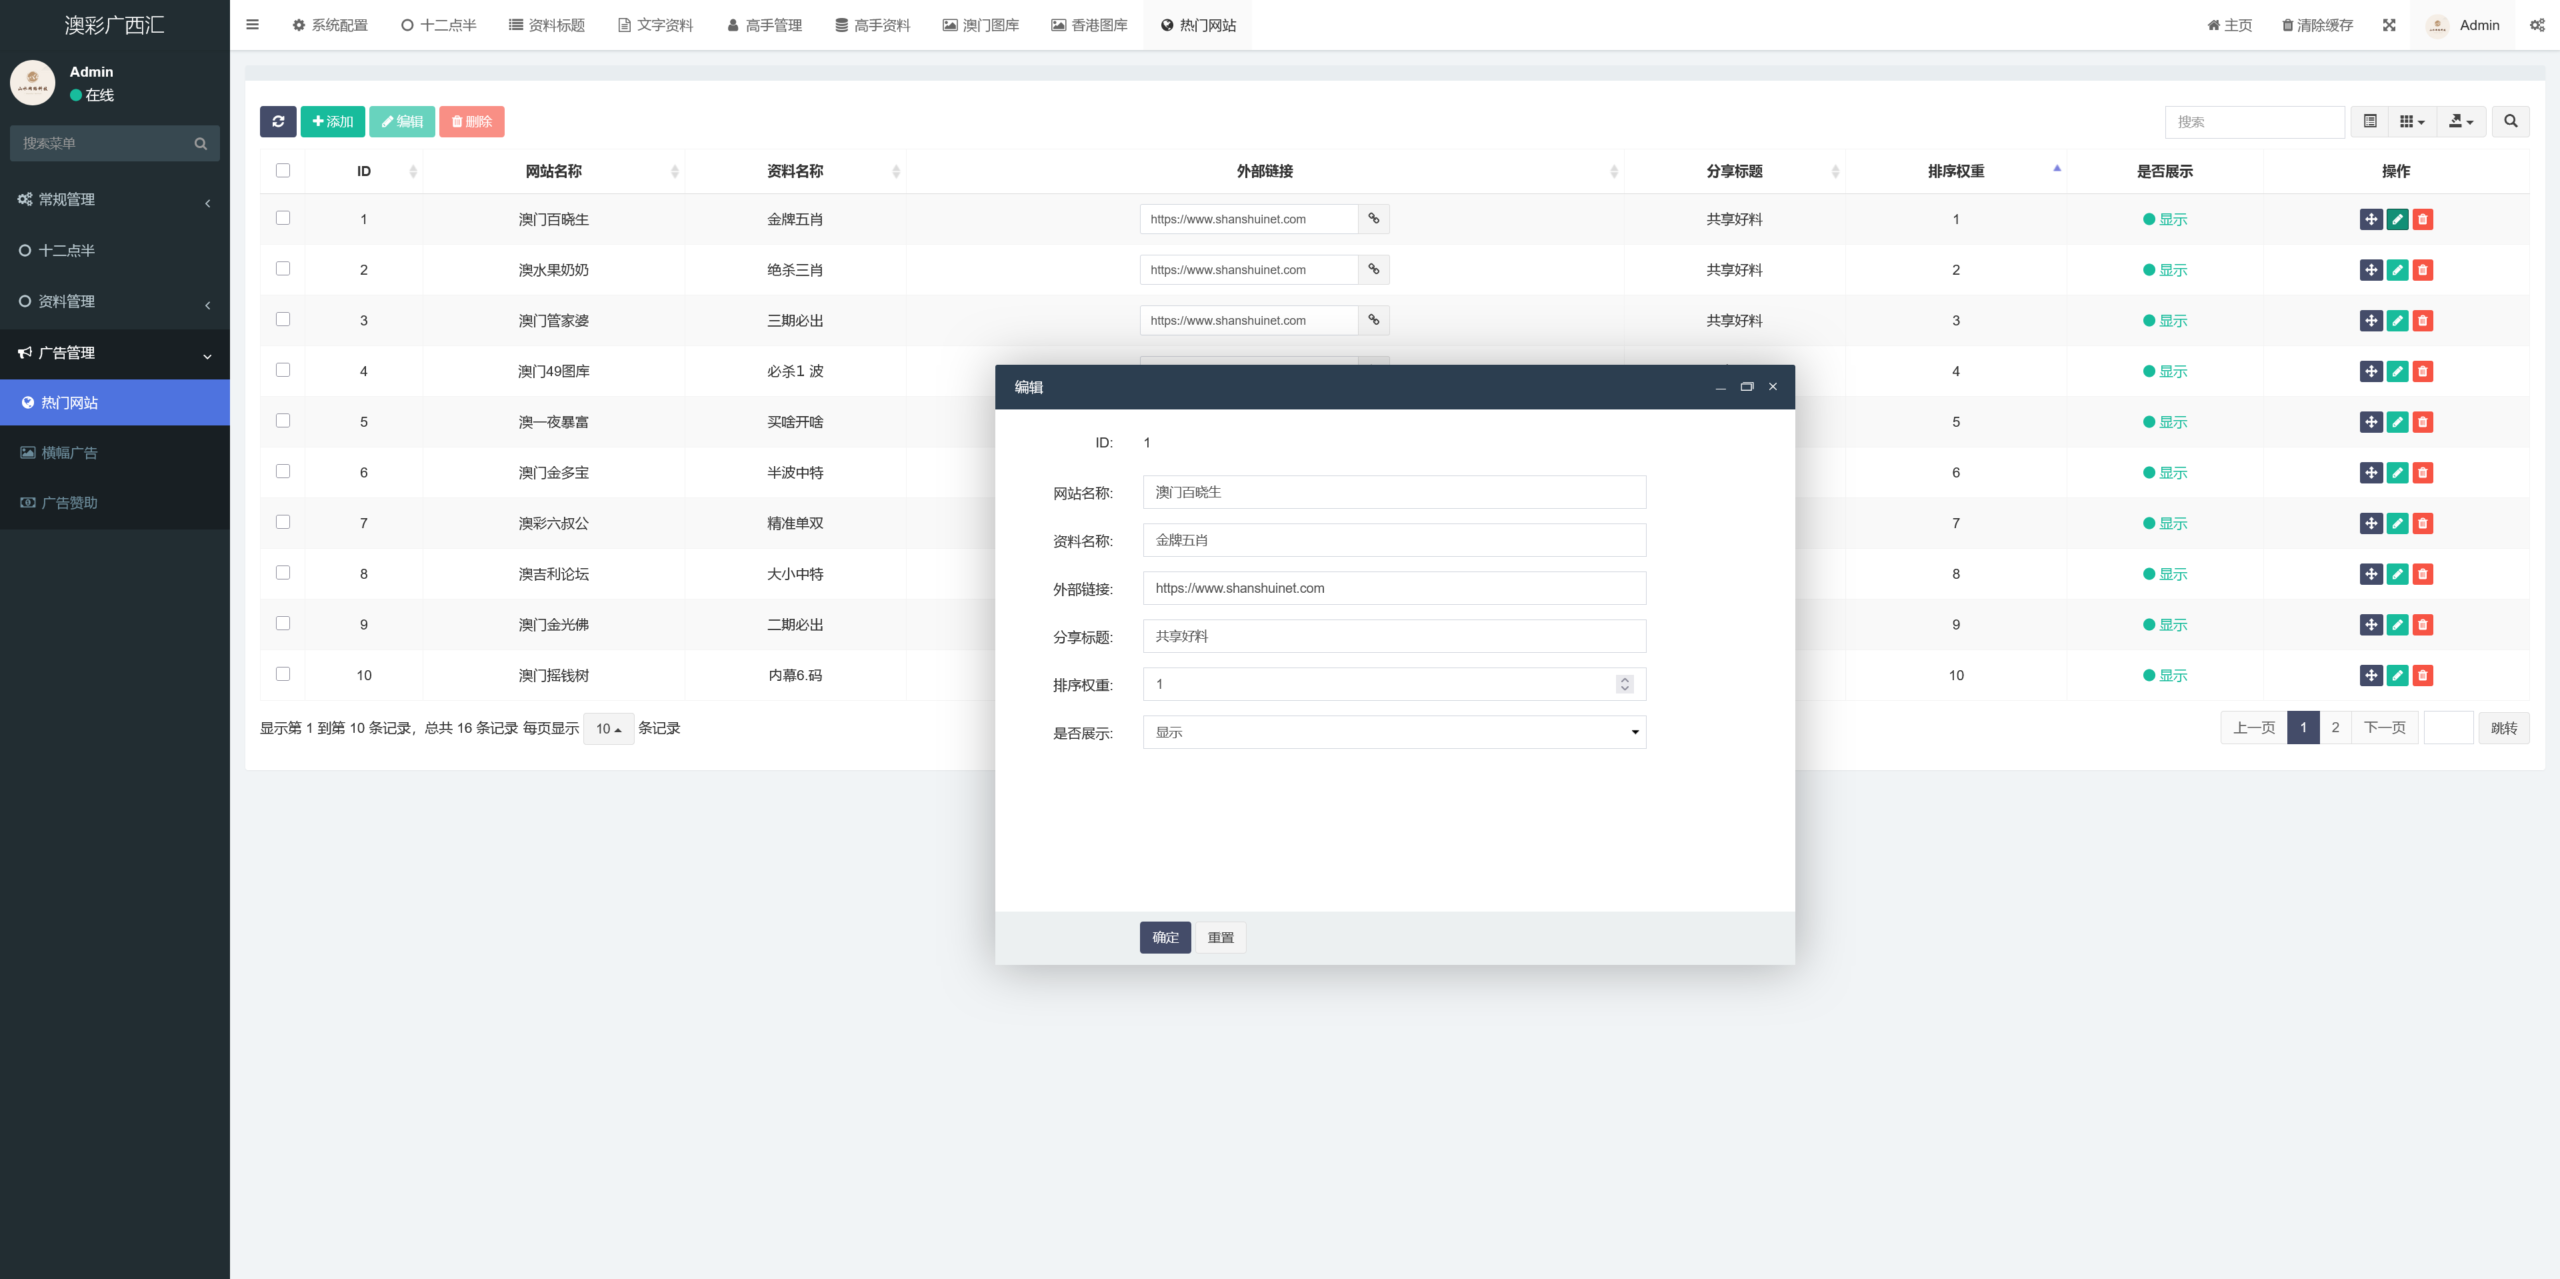Tick the checkbox for row 10
Image resolution: width=2560 pixels, height=1279 pixels.
283,674
